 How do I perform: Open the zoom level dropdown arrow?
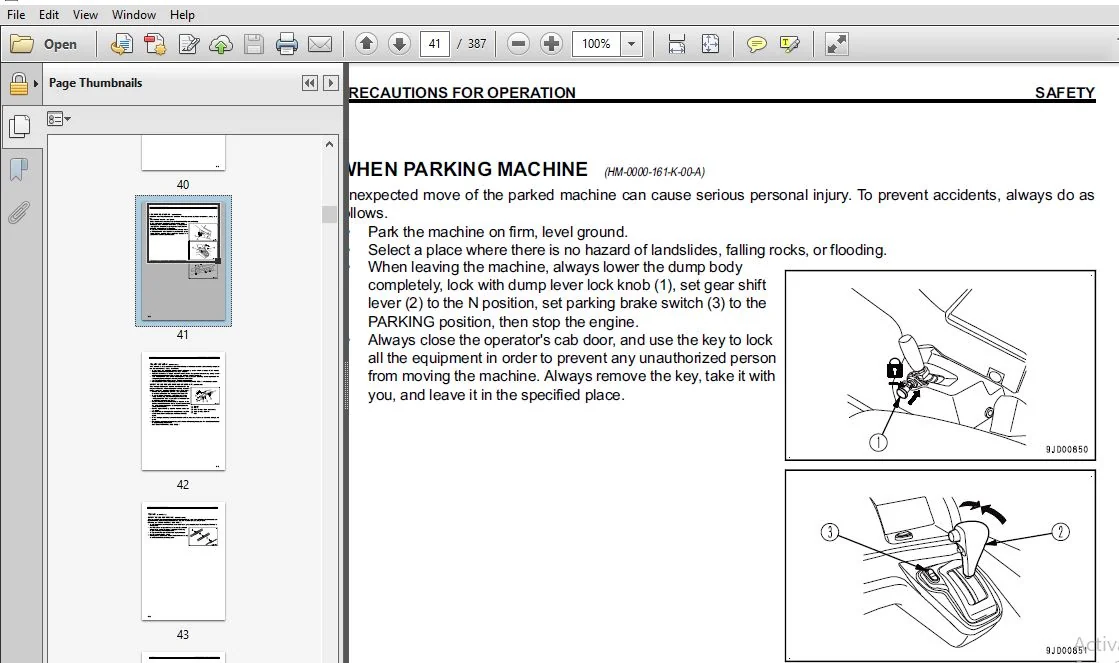pyautogui.click(x=632, y=44)
